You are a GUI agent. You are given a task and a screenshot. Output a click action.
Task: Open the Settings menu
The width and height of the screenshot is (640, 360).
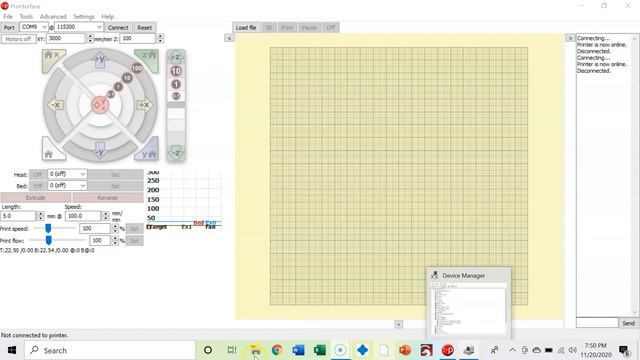coord(84,17)
